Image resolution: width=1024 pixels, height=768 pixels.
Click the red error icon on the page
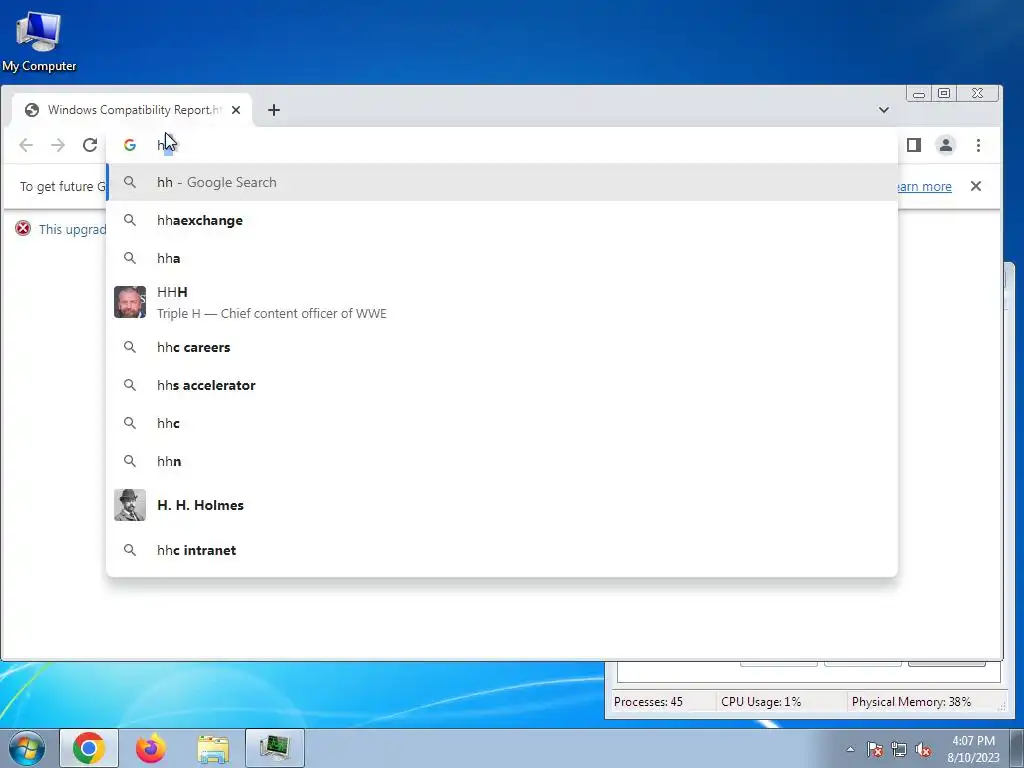tap(23, 229)
